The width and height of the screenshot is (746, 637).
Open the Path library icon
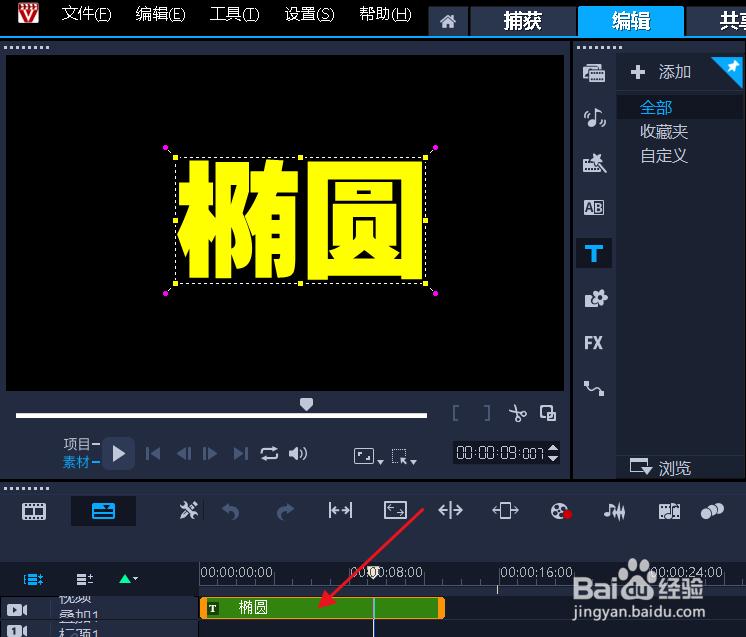594,388
